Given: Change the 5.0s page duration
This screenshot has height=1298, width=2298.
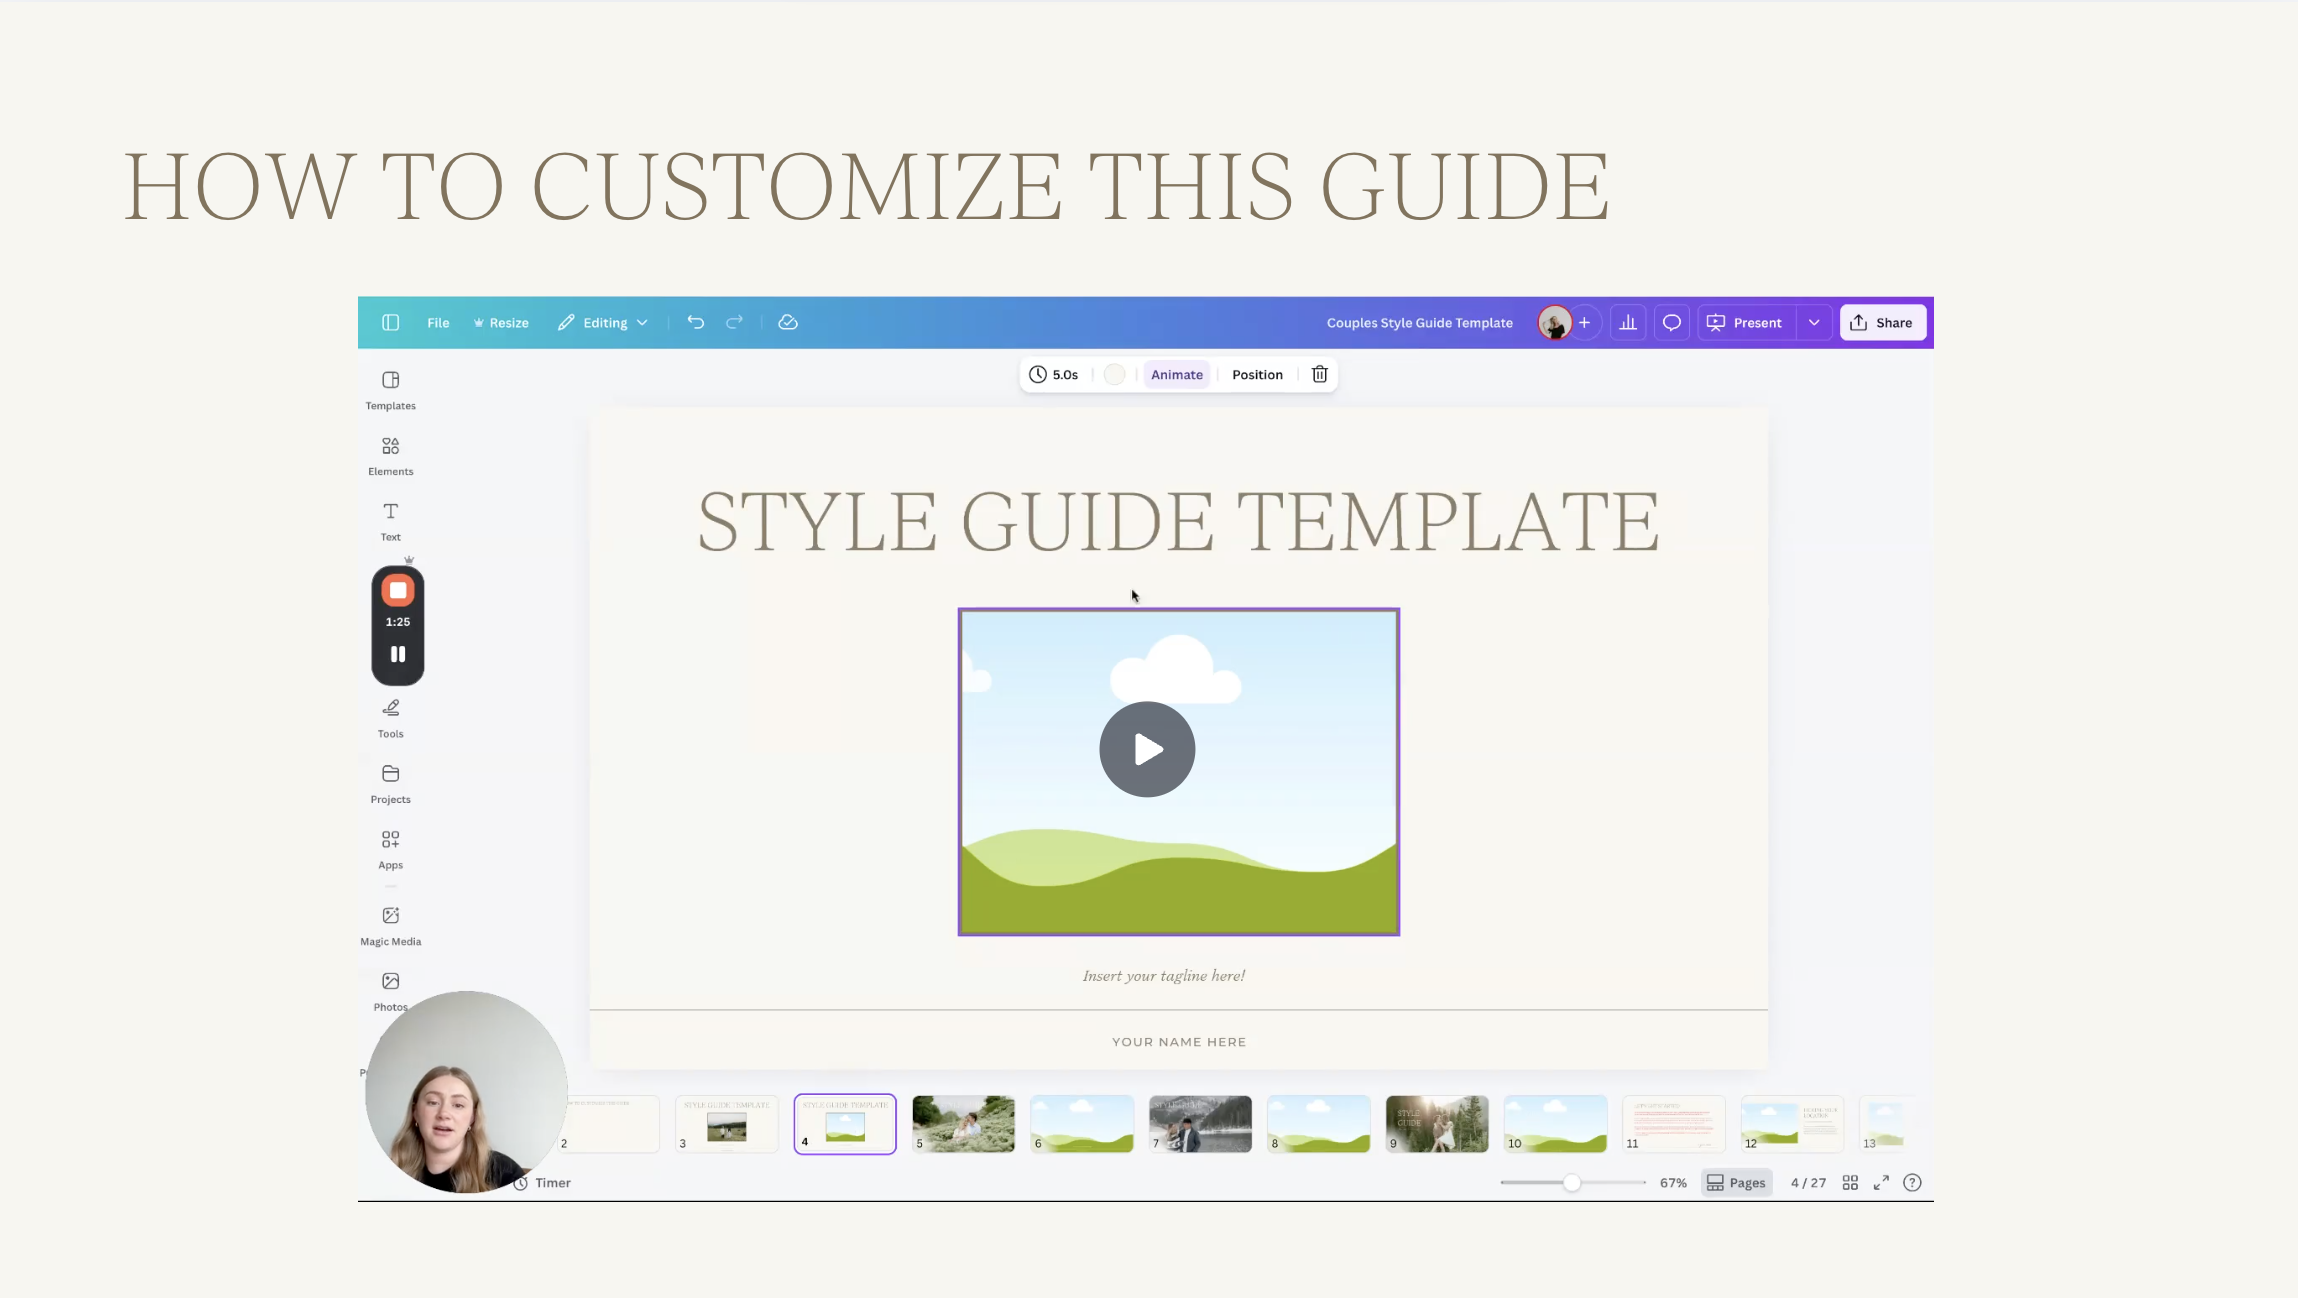Looking at the screenshot, I should tap(1054, 374).
